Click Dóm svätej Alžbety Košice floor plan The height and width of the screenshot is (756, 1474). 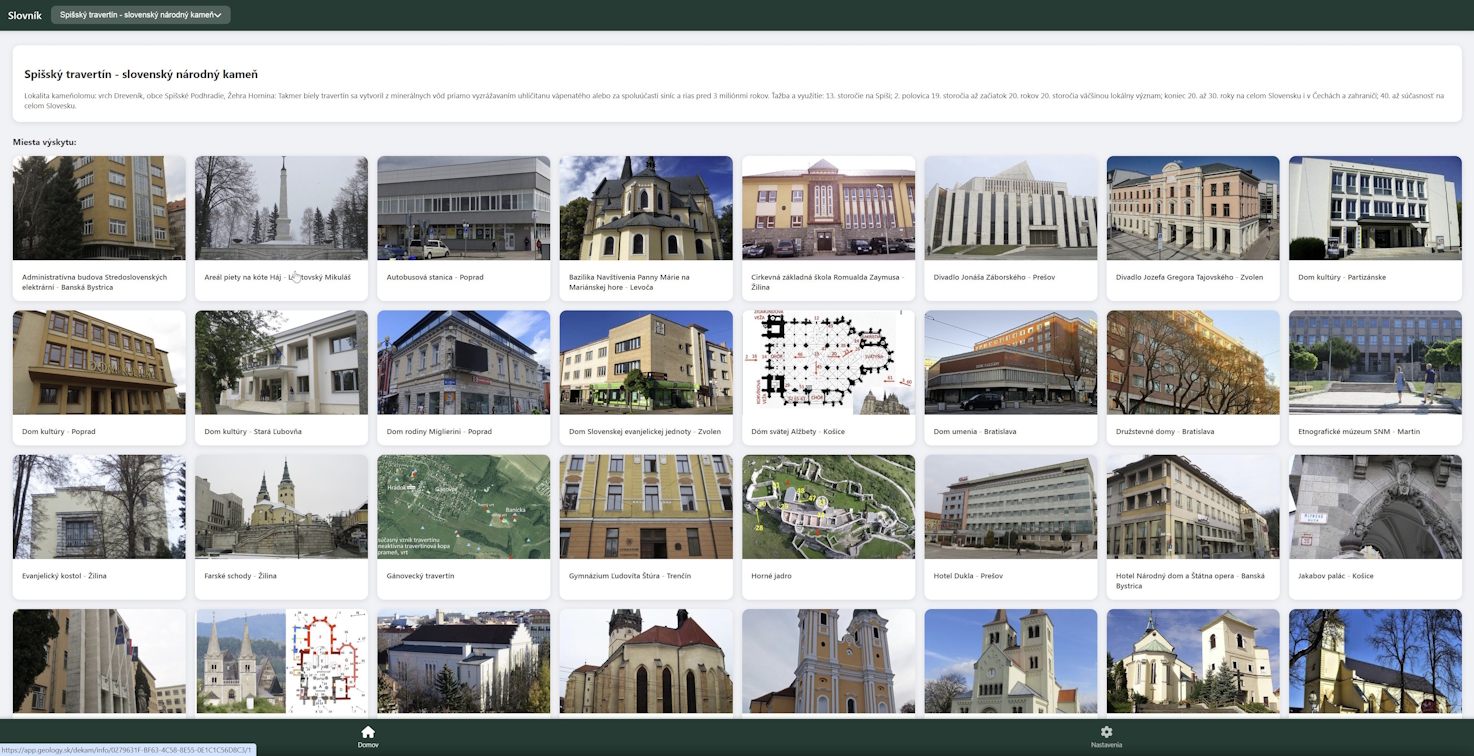[x=828, y=362]
